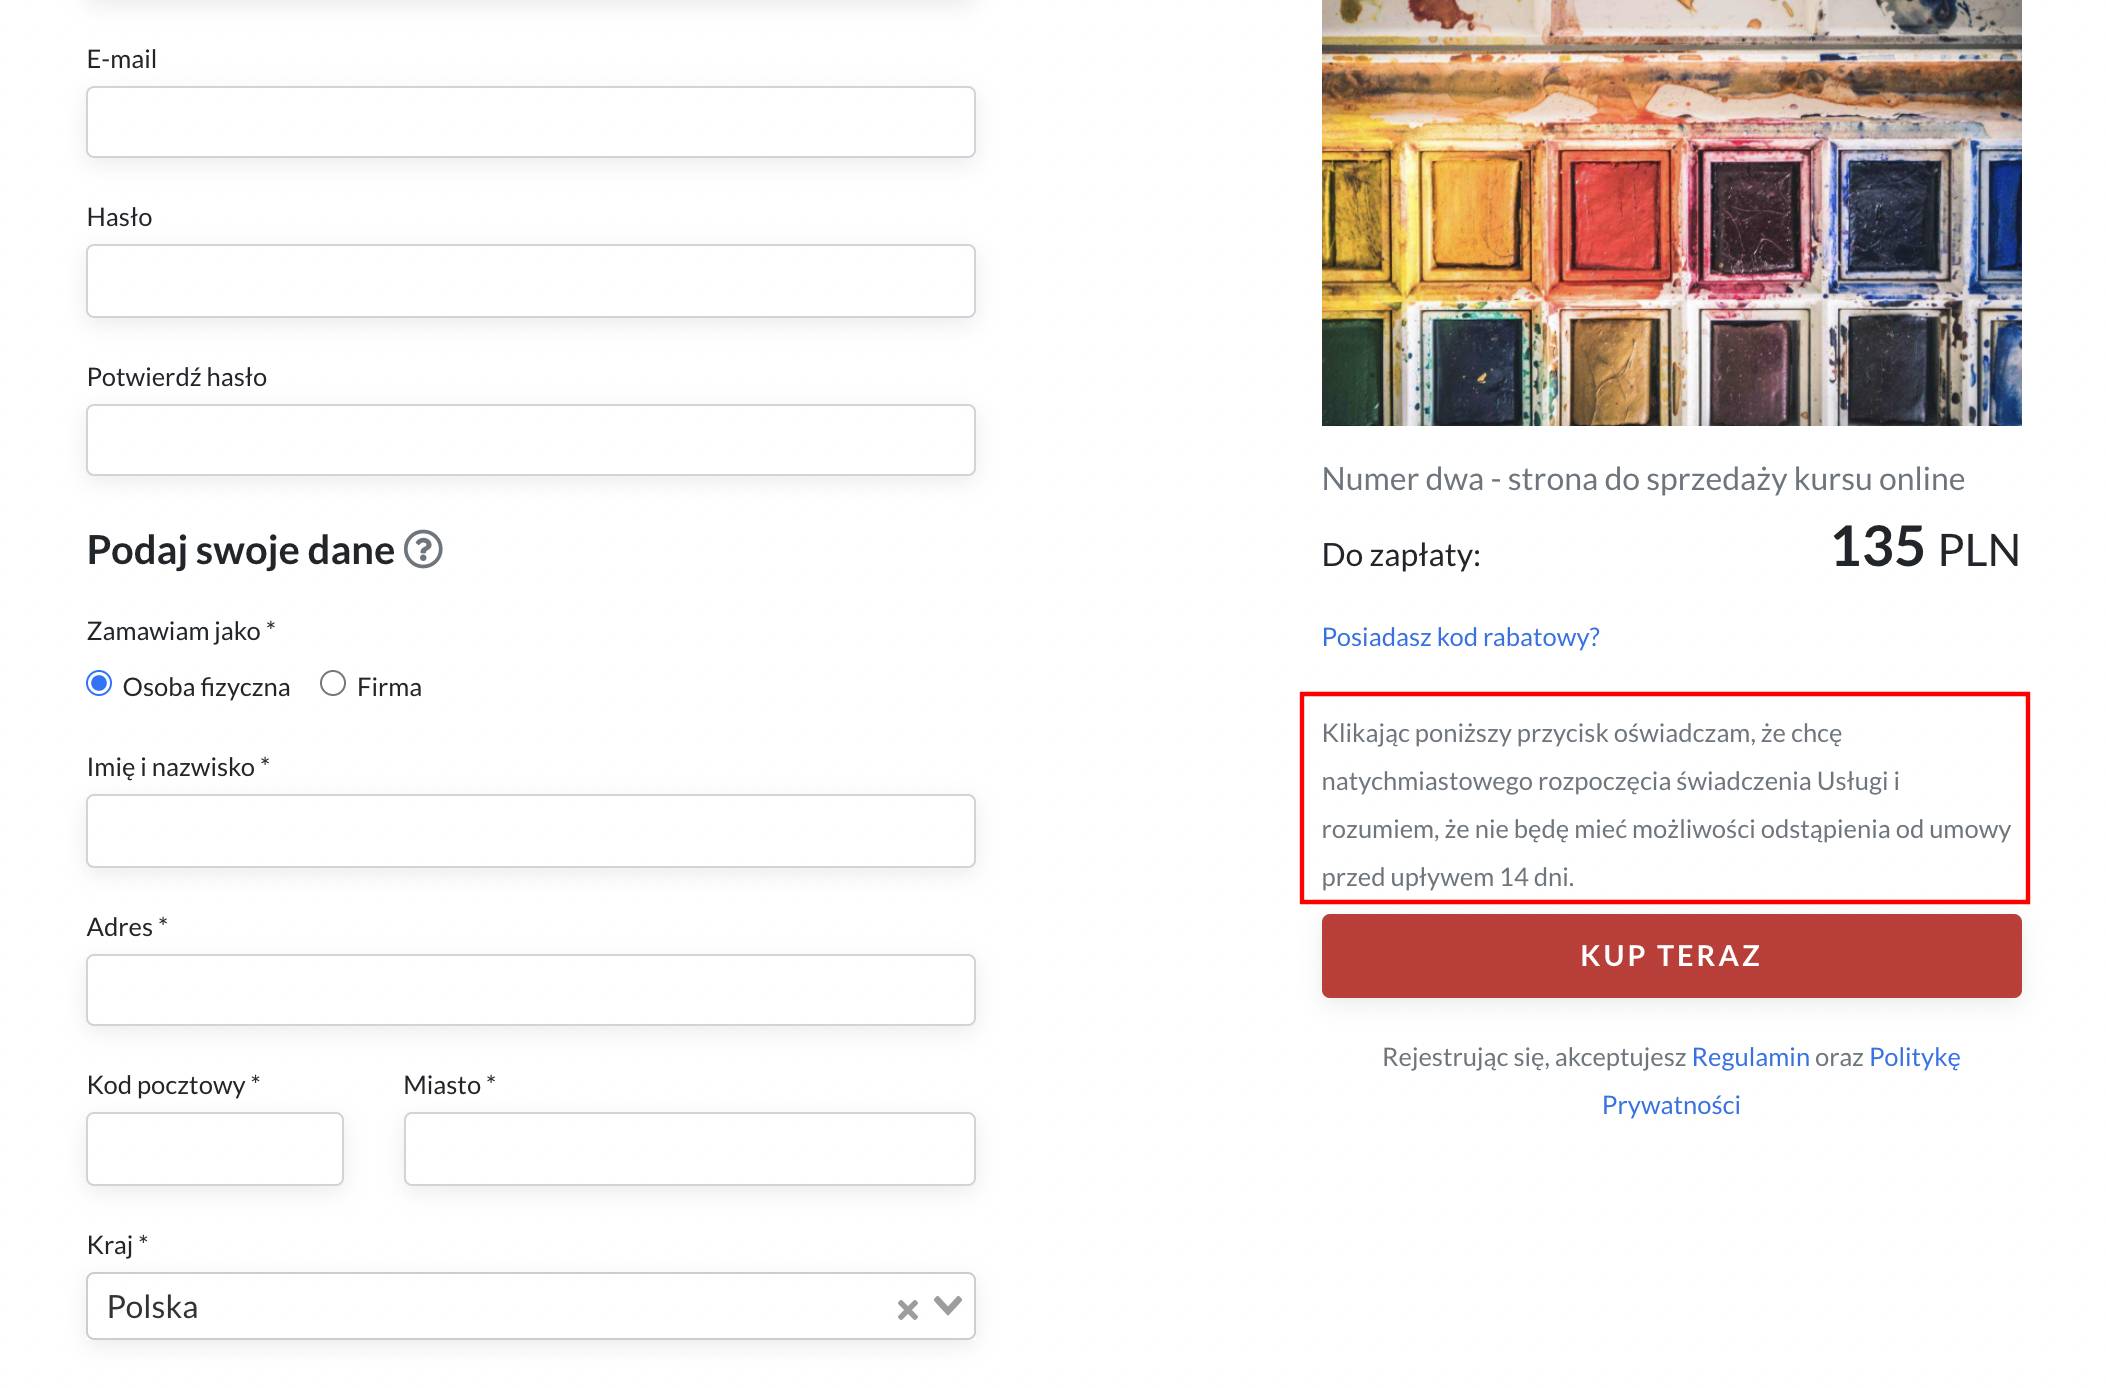
Task: Expand the Kraj dropdown chevron
Action: [947, 1305]
